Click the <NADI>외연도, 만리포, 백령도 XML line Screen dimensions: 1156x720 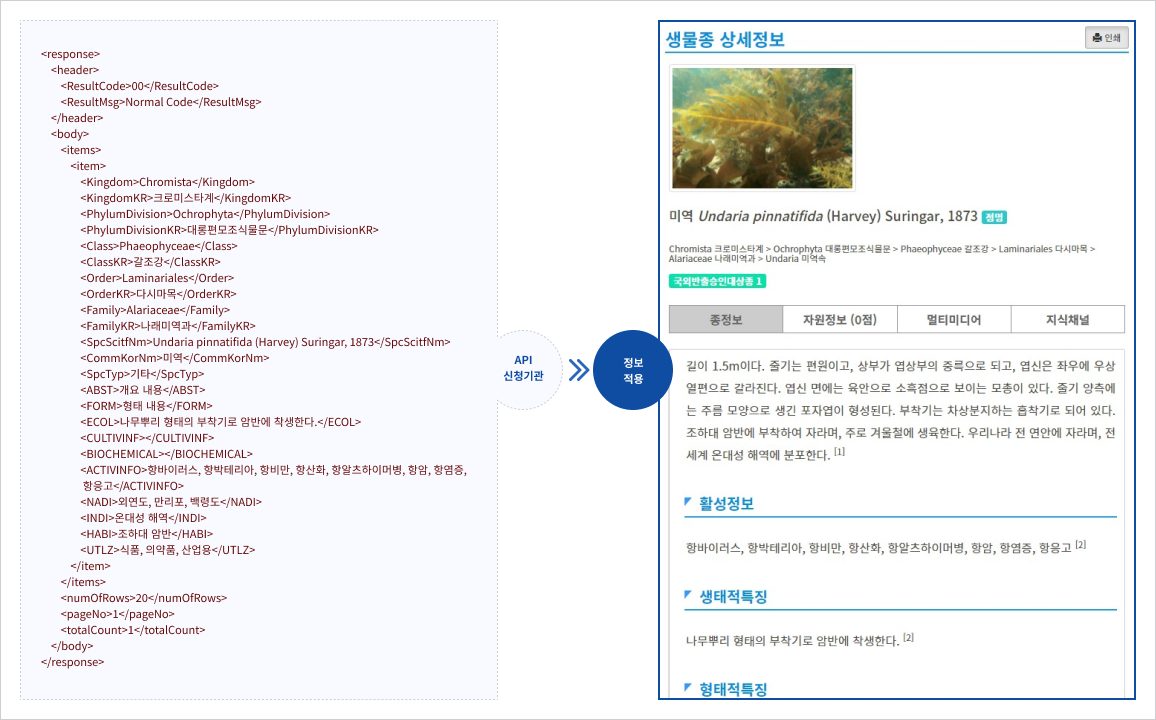(171, 503)
